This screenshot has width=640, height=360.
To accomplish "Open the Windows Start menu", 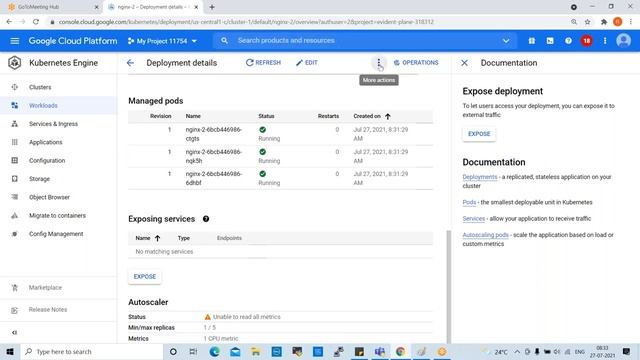I will coord(10,351).
